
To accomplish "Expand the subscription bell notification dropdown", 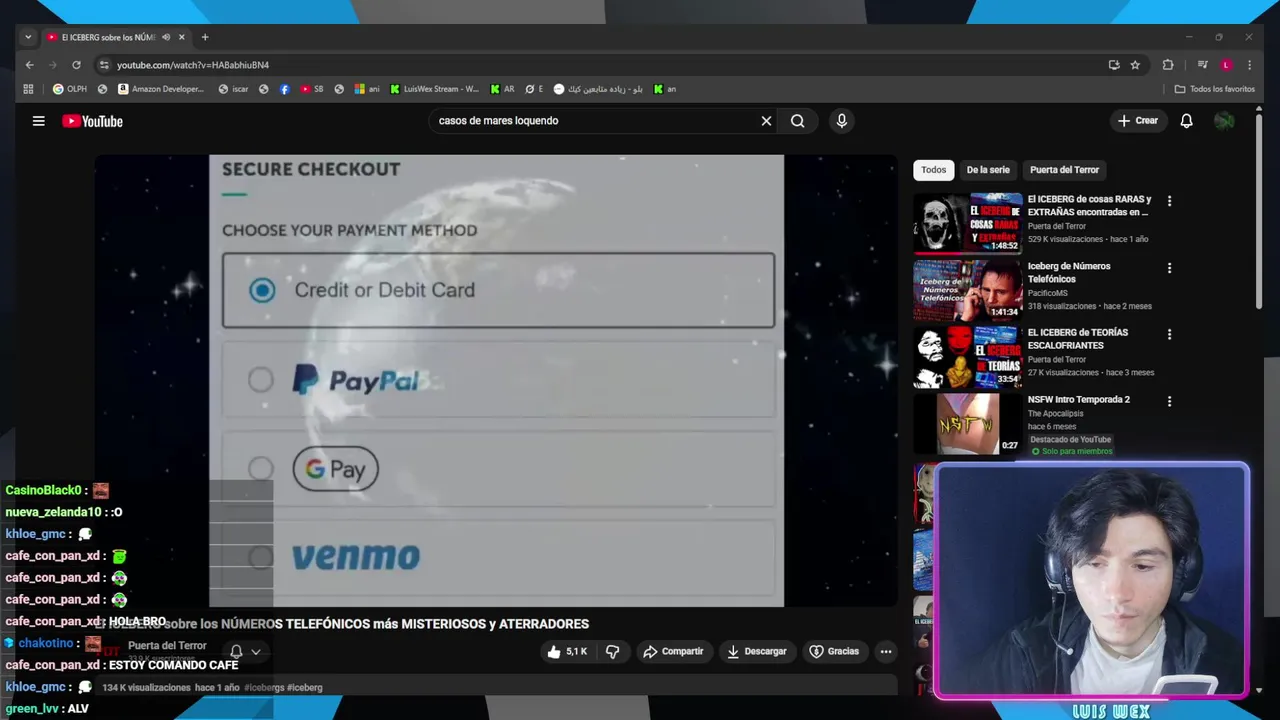I will click(x=256, y=652).
